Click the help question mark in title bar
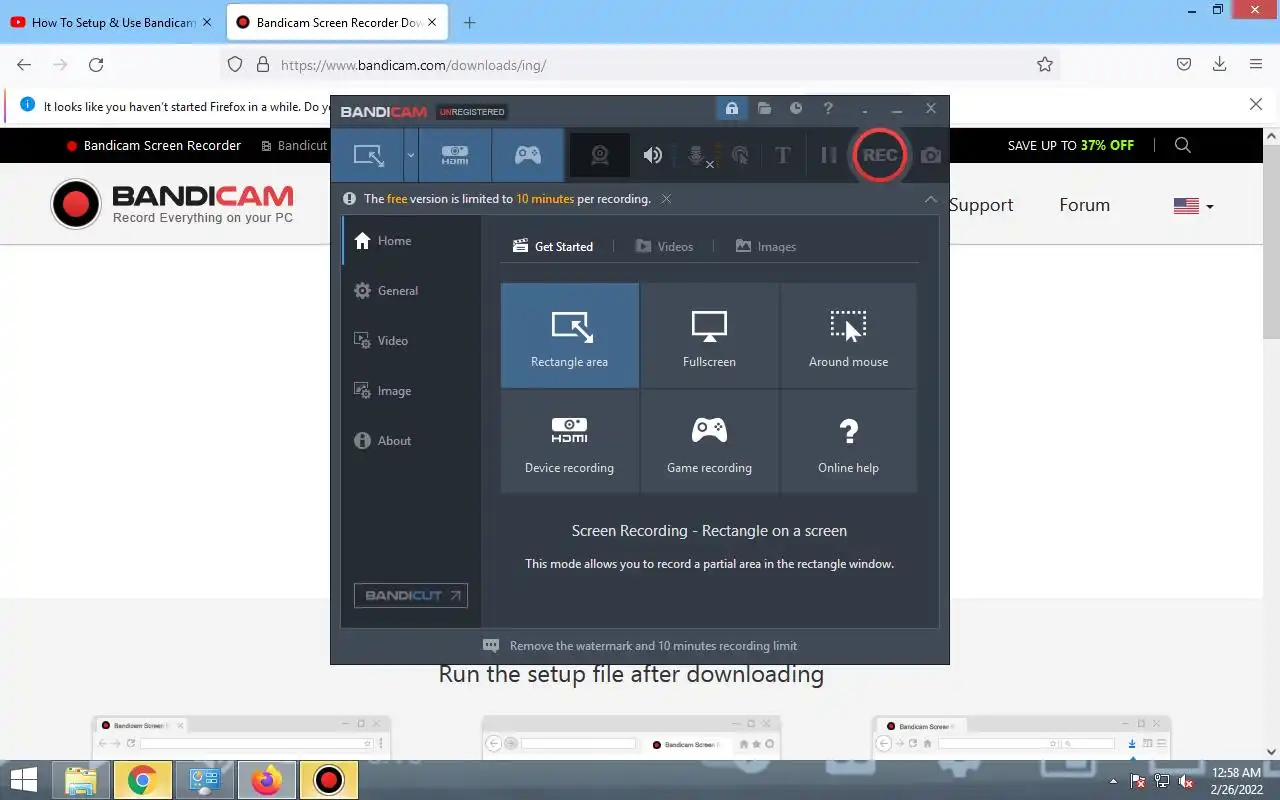Screen dimensions: 1280x800 [828, 108]
